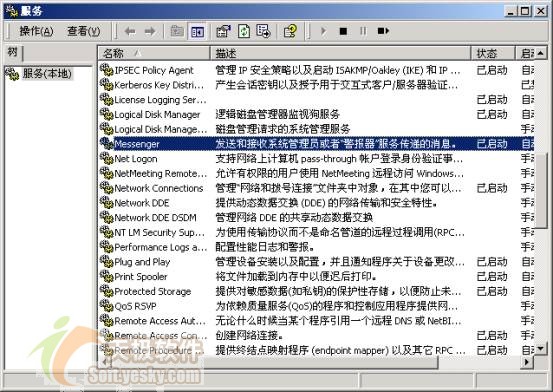
Task: Pause the service with pause icon
Action: point(363,31)
